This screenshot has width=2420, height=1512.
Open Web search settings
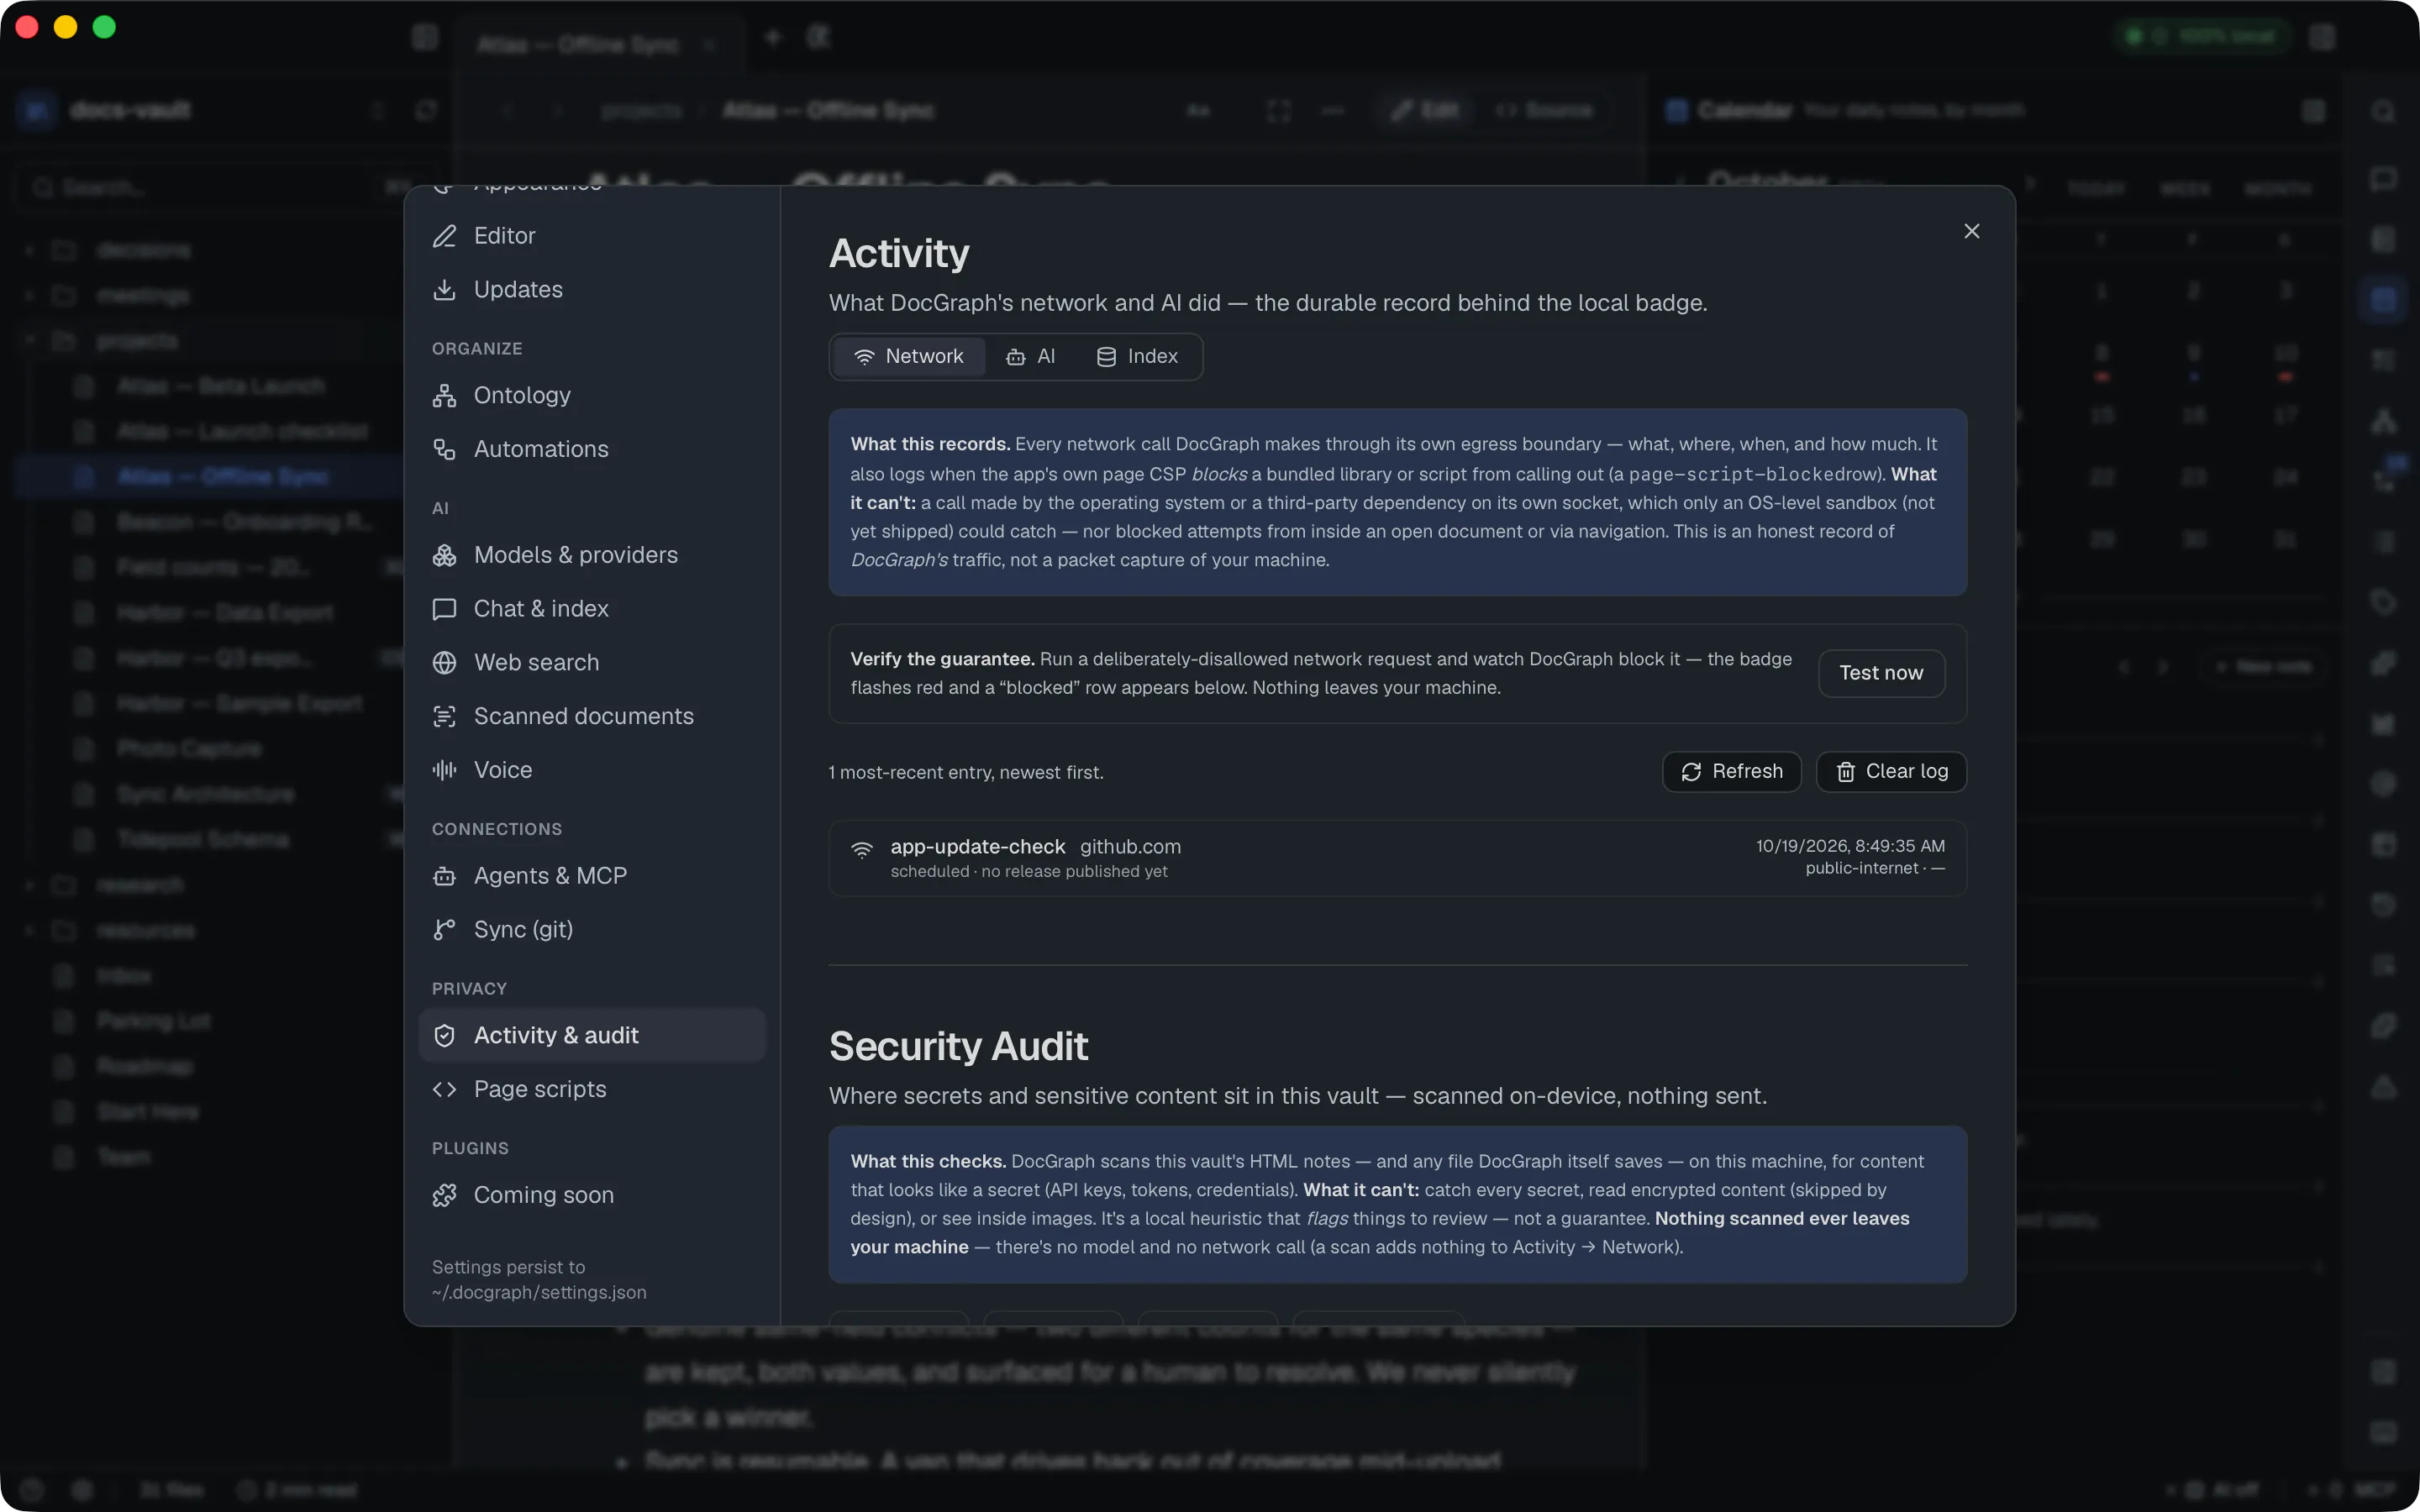tap(592, 663)
